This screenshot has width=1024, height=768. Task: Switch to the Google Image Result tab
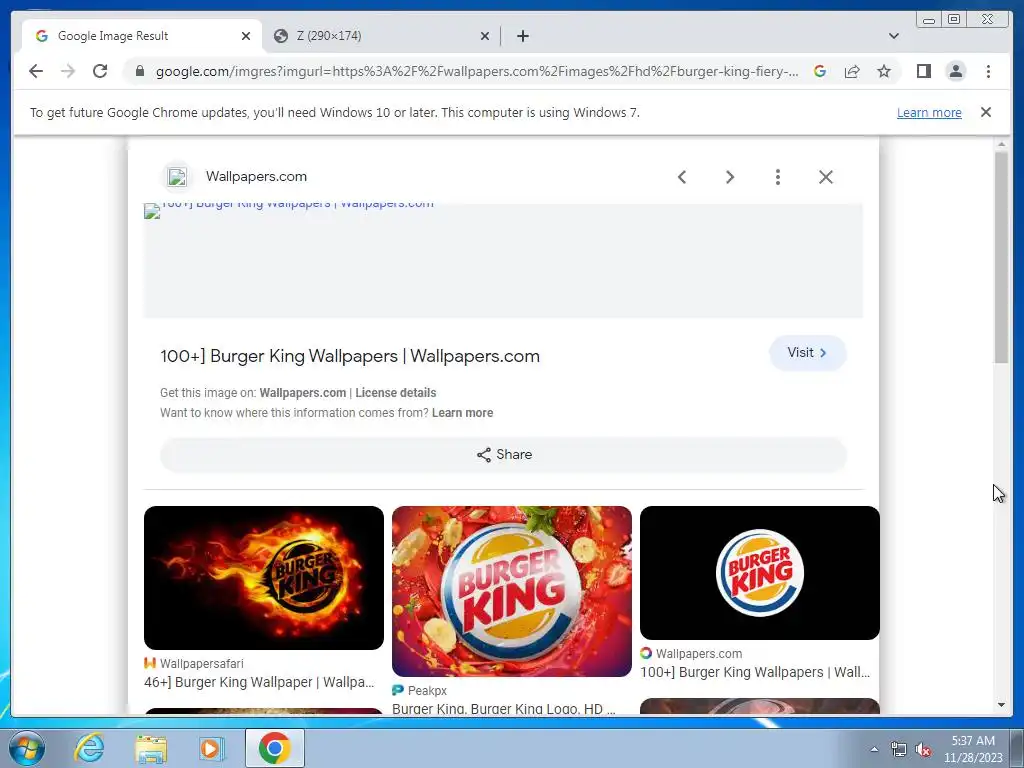[142, 36]
